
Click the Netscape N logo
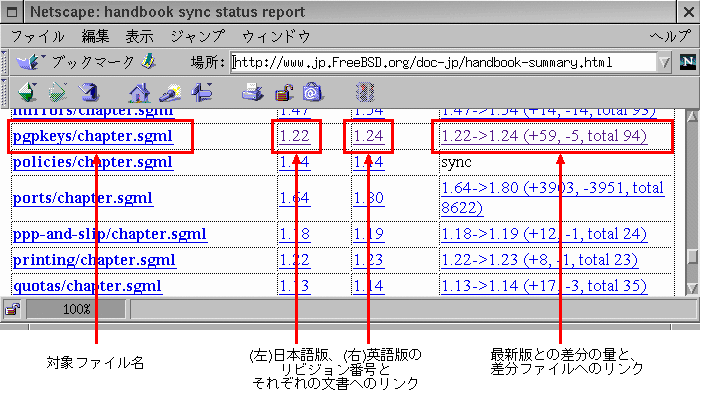coord(687,62)
